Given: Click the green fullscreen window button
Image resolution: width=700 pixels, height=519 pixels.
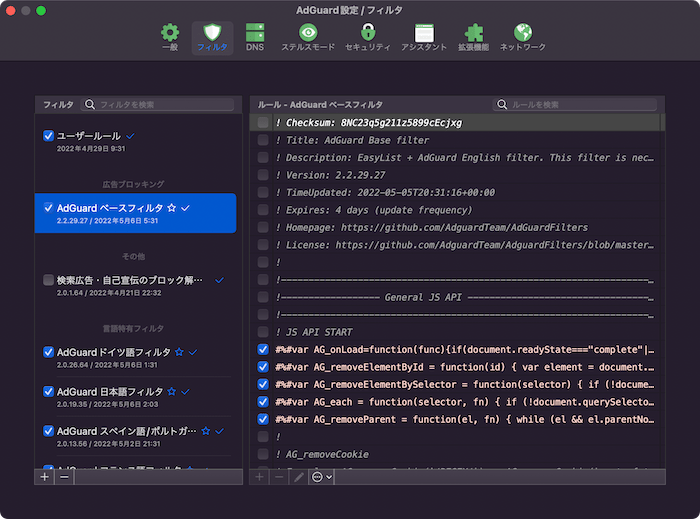Looking at the screenshot, I should (x=41, y=10).
